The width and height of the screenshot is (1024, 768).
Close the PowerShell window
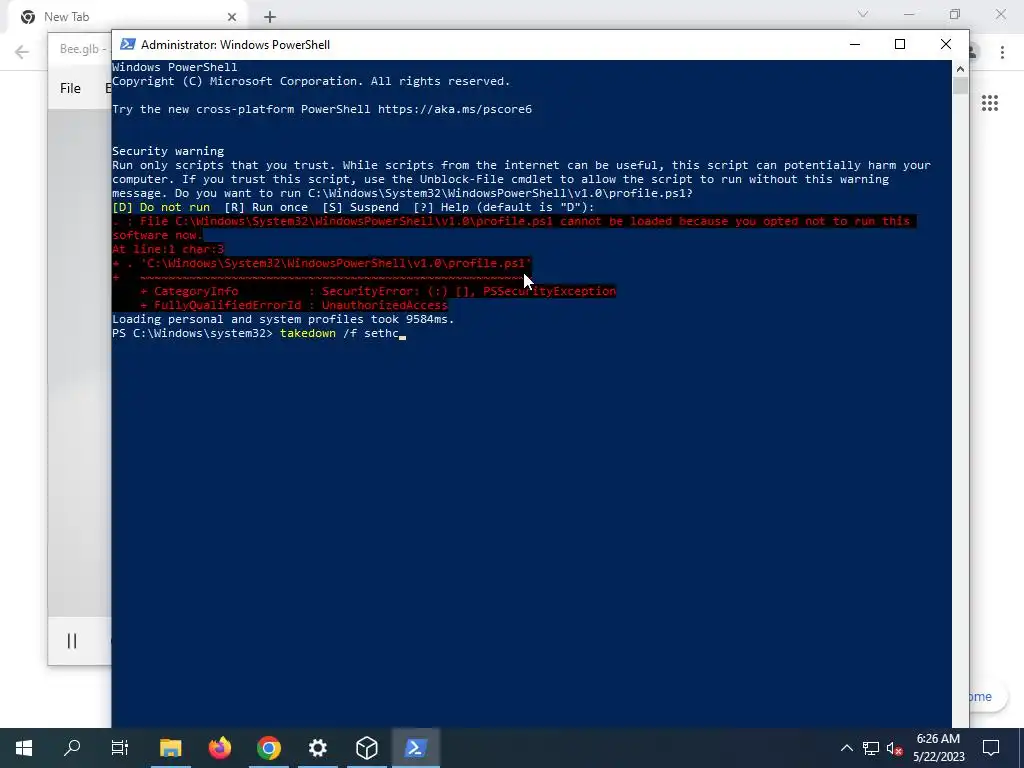tap(946, 44)
